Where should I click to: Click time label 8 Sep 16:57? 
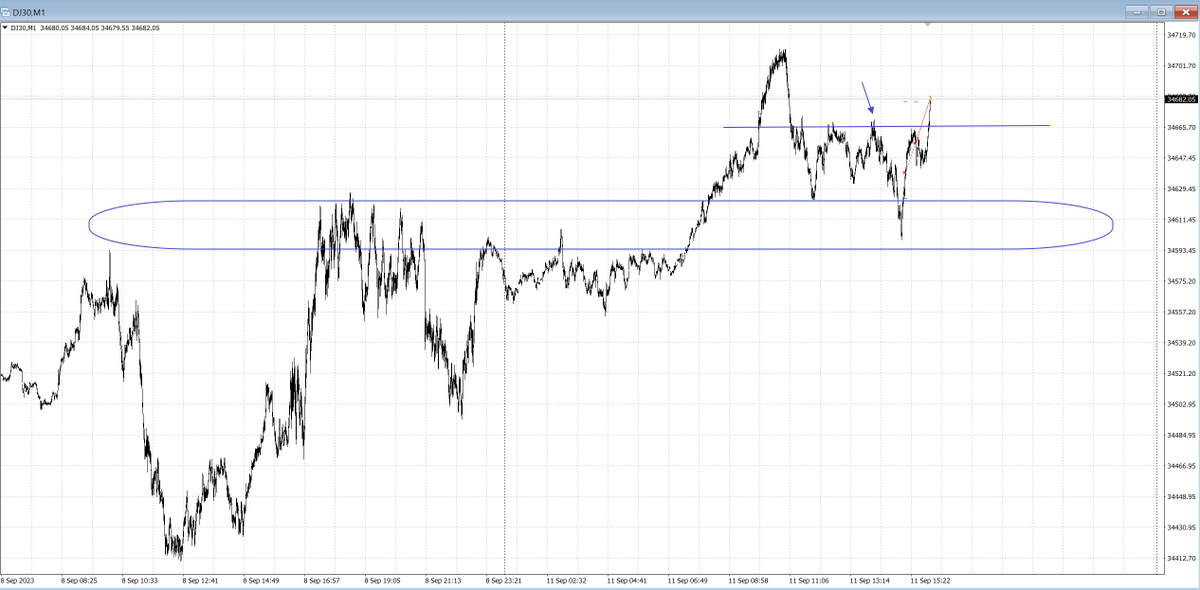[x=322, y=579]
